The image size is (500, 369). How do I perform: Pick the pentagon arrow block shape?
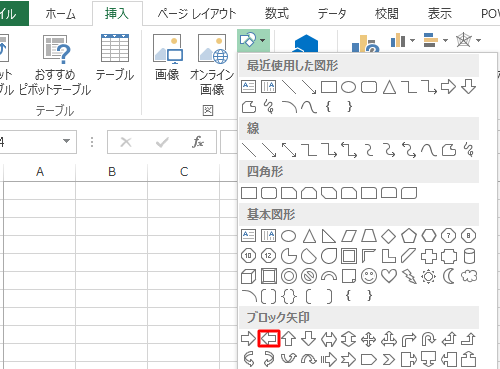369,359
